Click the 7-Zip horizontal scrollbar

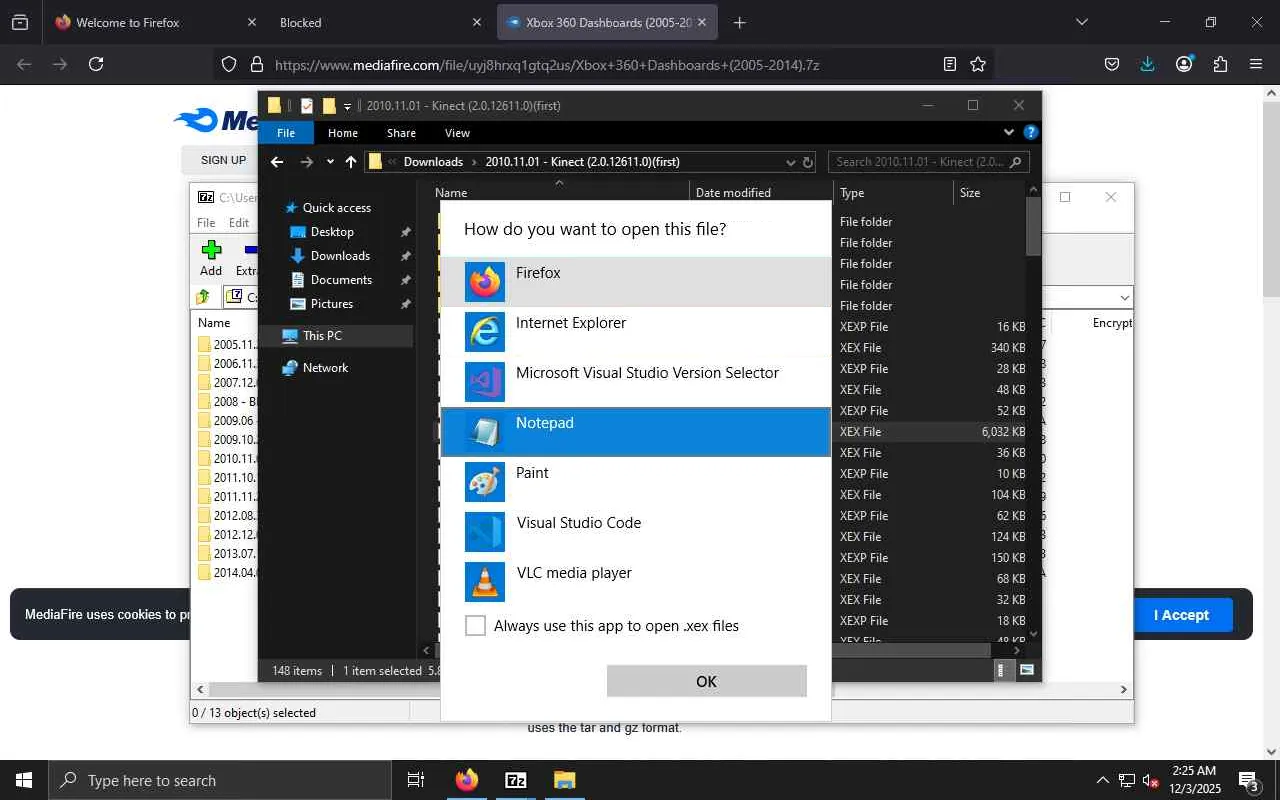(x=662, y=689)
